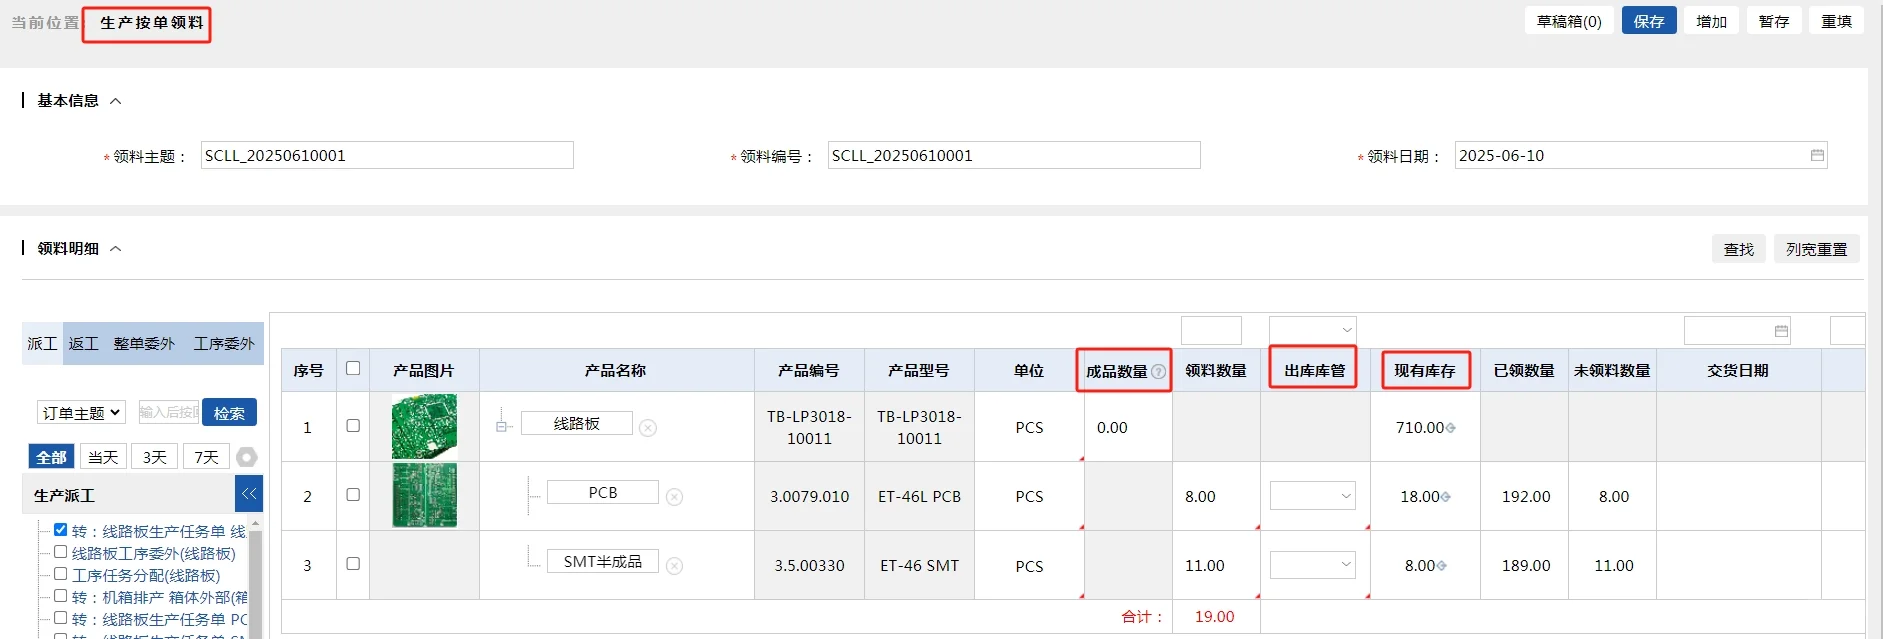1883x639 pixels.
Task: Open the PCB product thumbnail
Action: pos(424,495)
